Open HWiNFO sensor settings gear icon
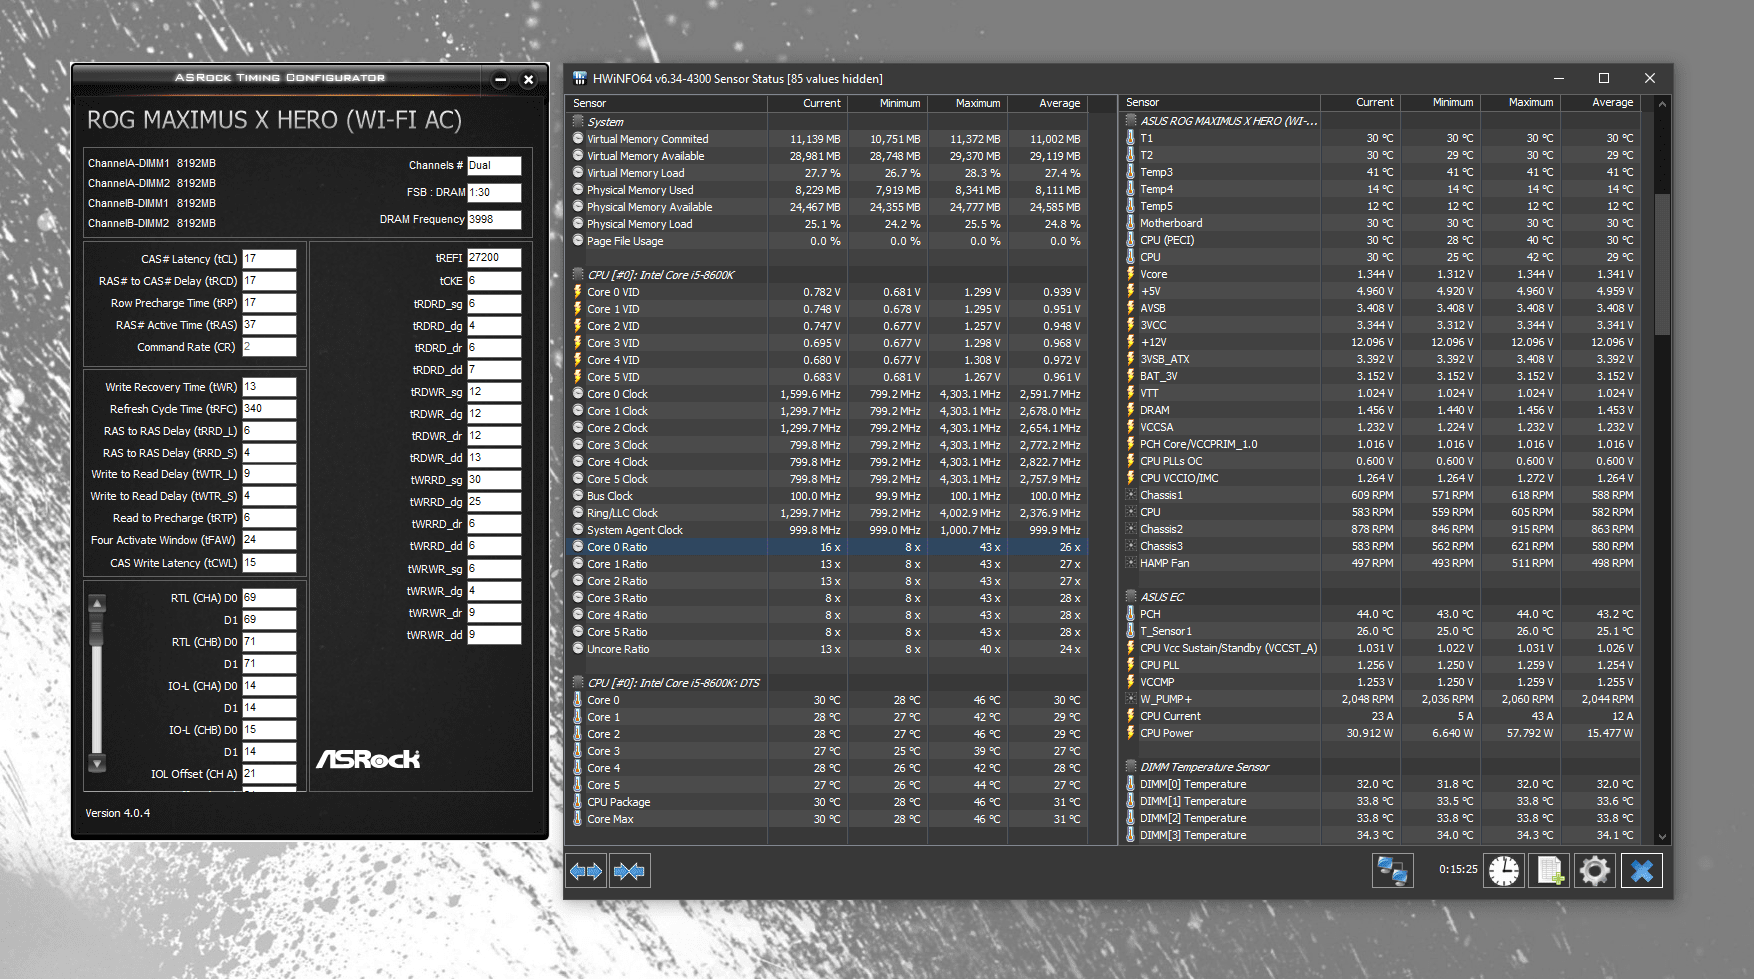1754x979 pixels. point(1594,870)
